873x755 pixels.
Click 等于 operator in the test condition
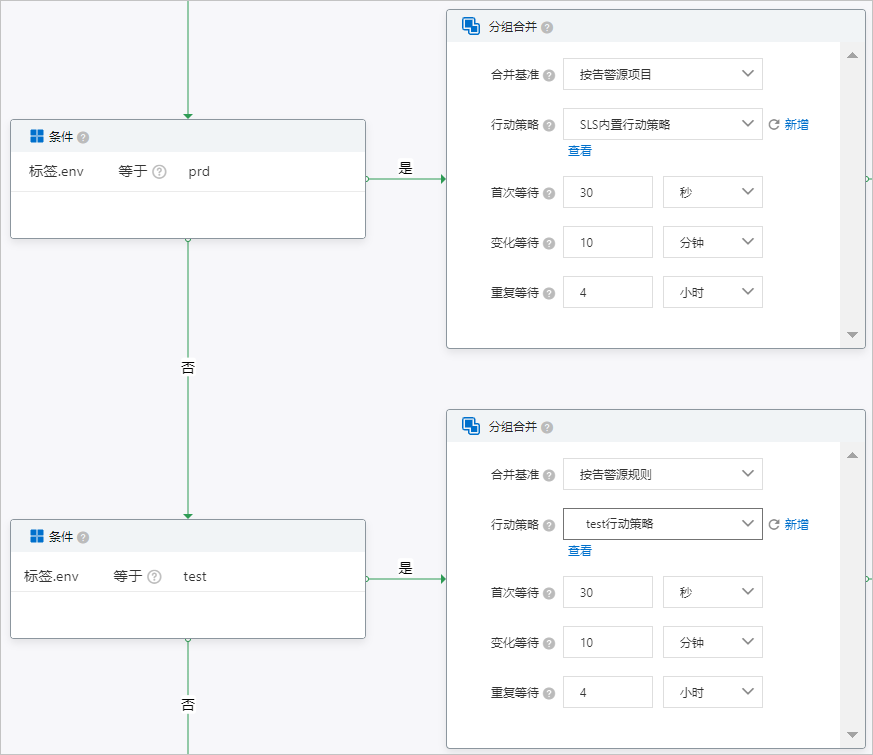pyautogui.click(x=127, y=576)
